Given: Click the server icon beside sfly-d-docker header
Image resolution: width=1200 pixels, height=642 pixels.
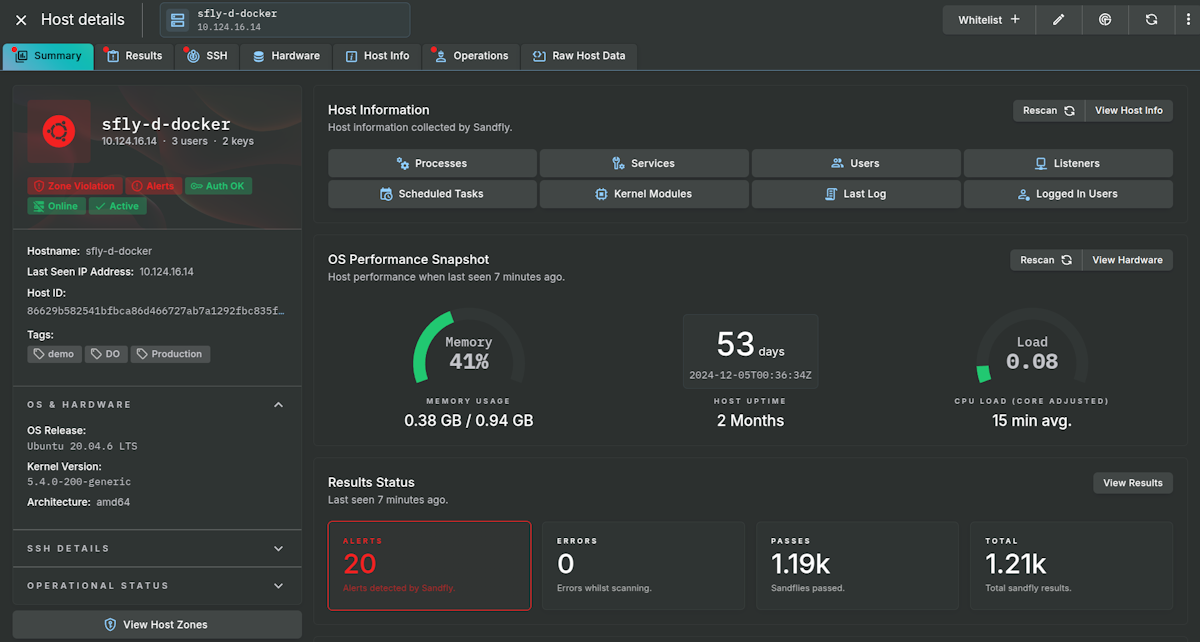Looking at the screenshot, I should coord(178,20).
